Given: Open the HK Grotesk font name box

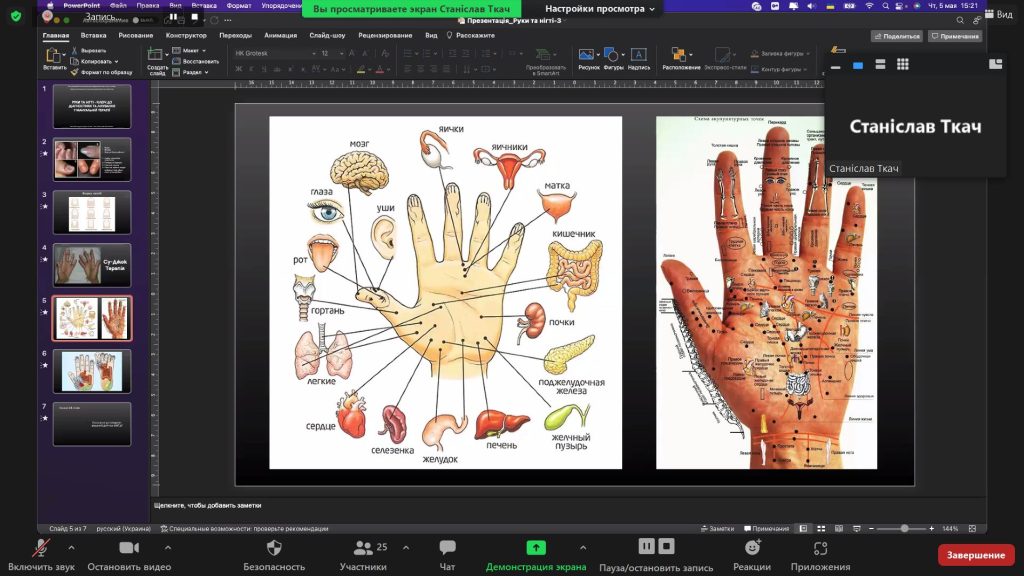Looking at the screenshot, I should (x=275, y=53).
